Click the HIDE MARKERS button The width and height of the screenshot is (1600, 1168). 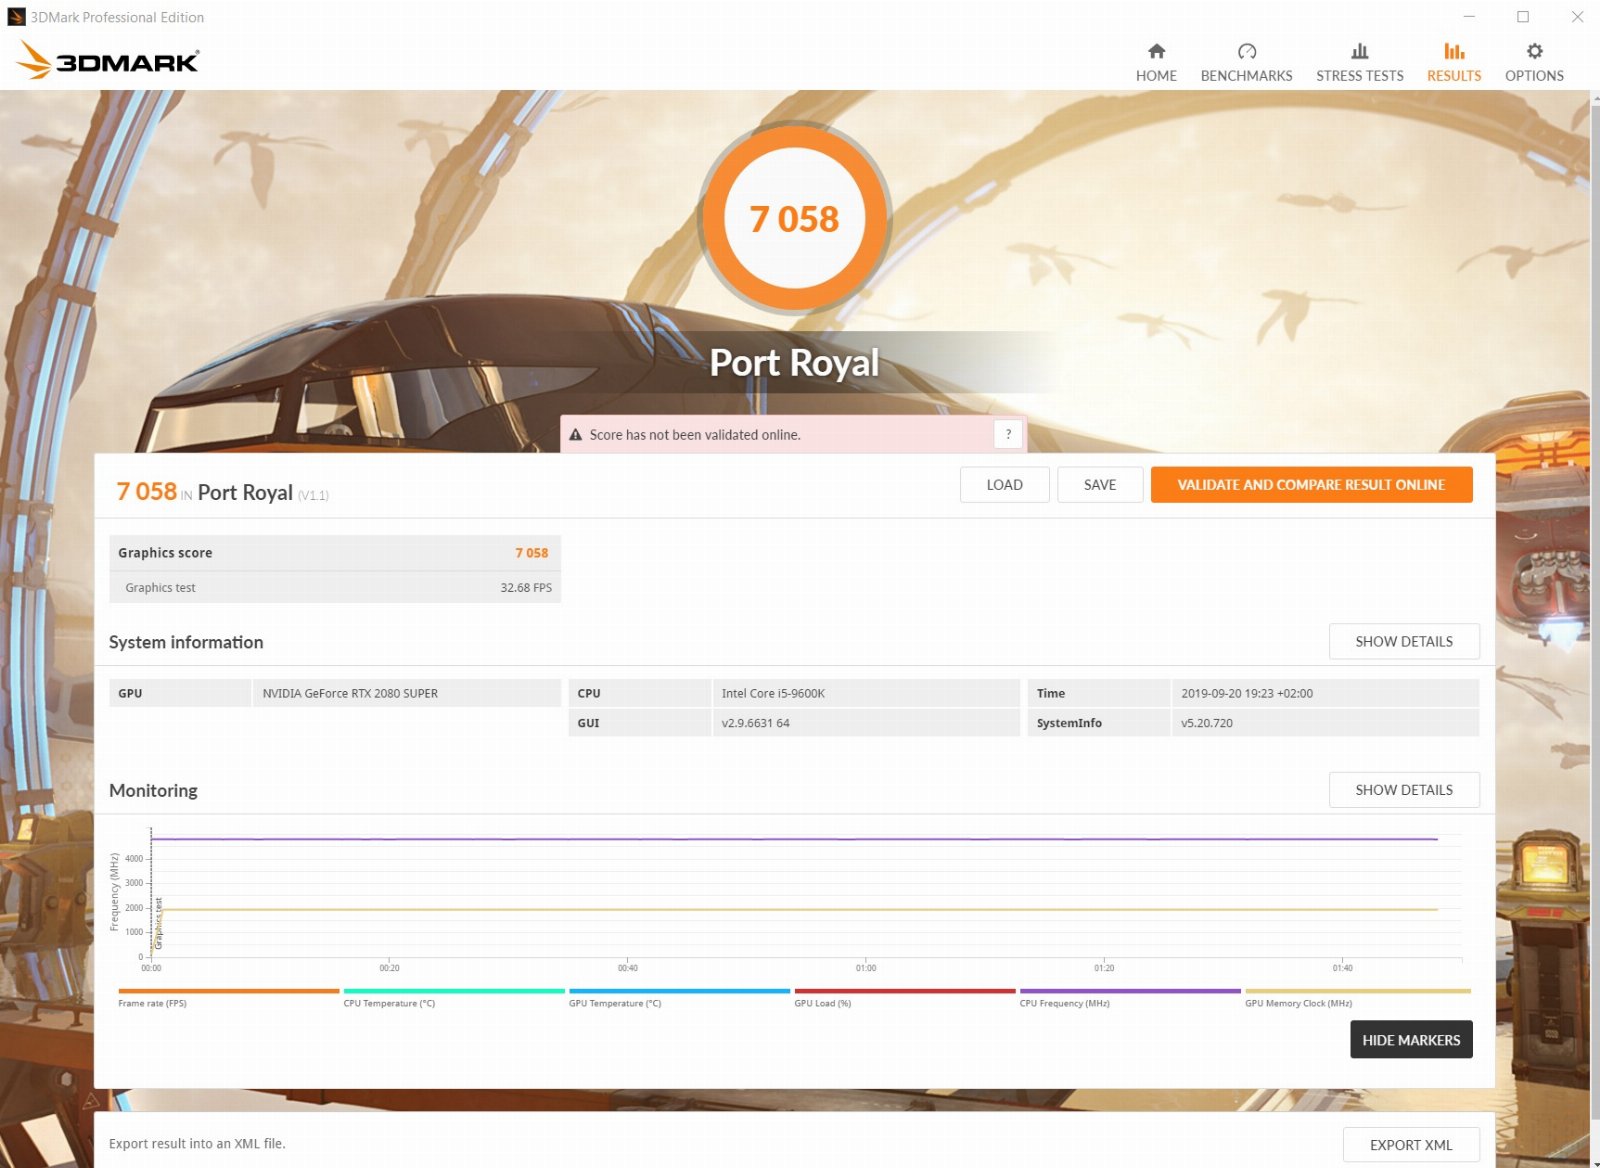(1411, 1040)
